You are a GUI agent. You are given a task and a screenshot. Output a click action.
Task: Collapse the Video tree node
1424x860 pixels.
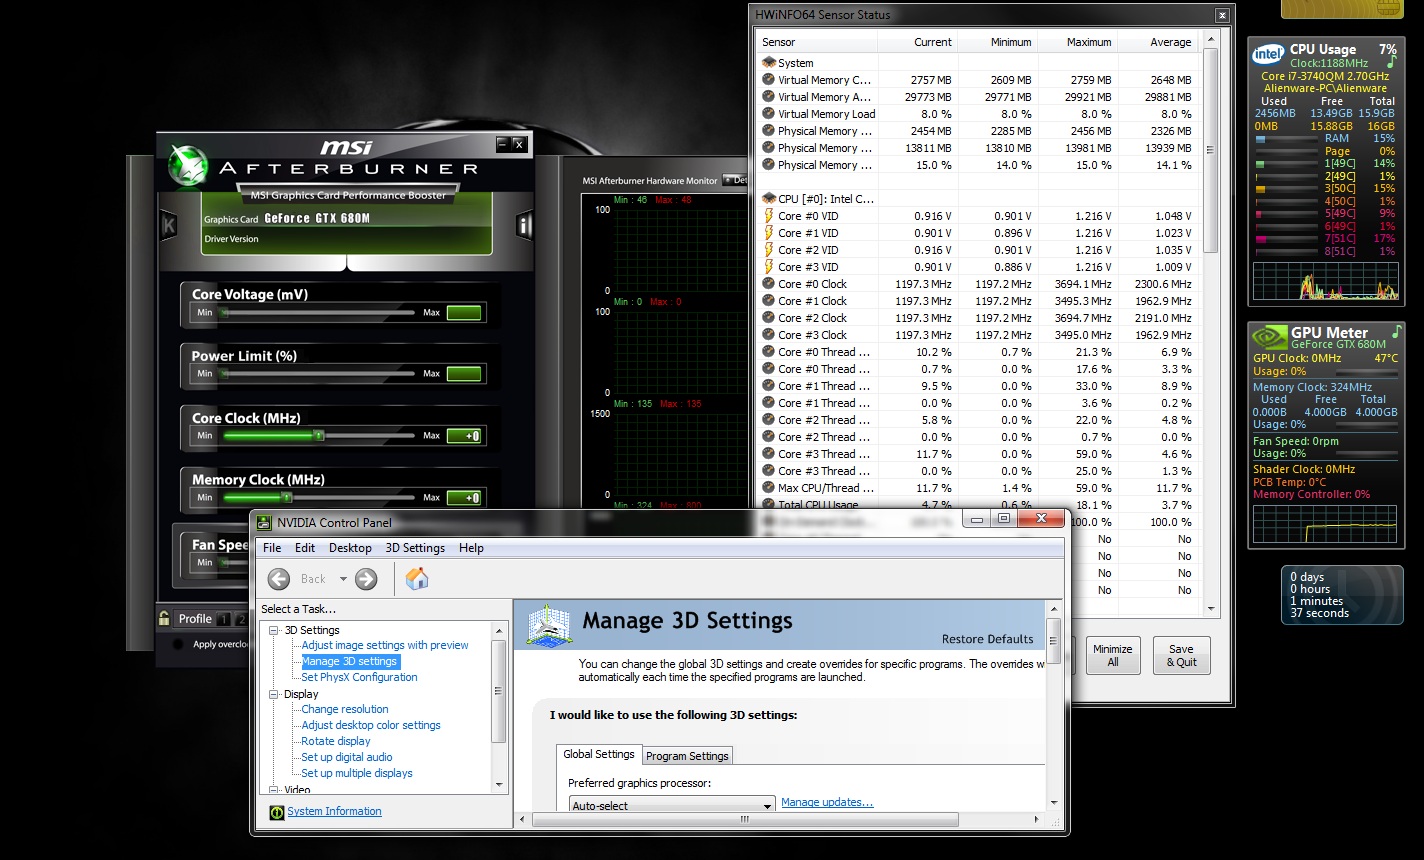[275, 789]
